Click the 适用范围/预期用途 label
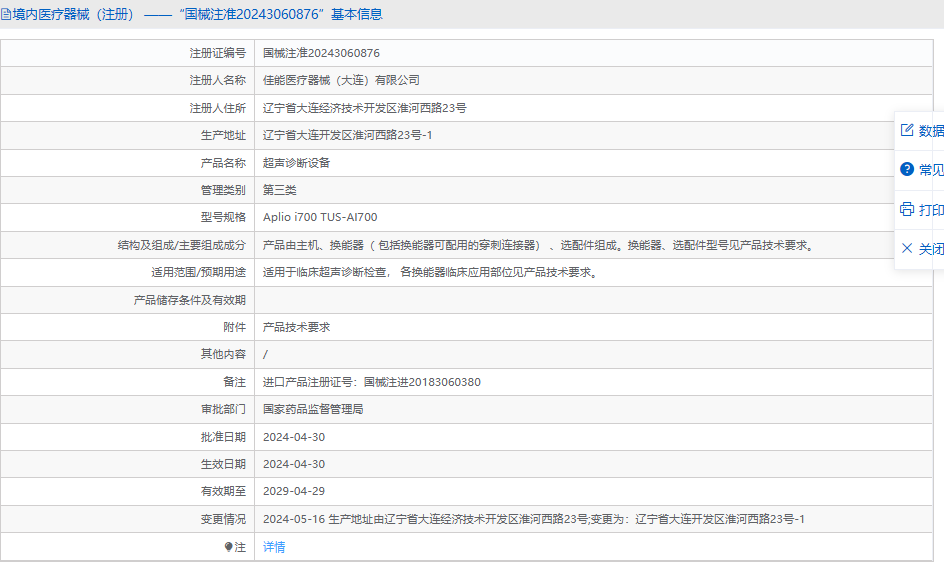The width and height of the screenshot is (944, 570). click(x=198, y=272)
